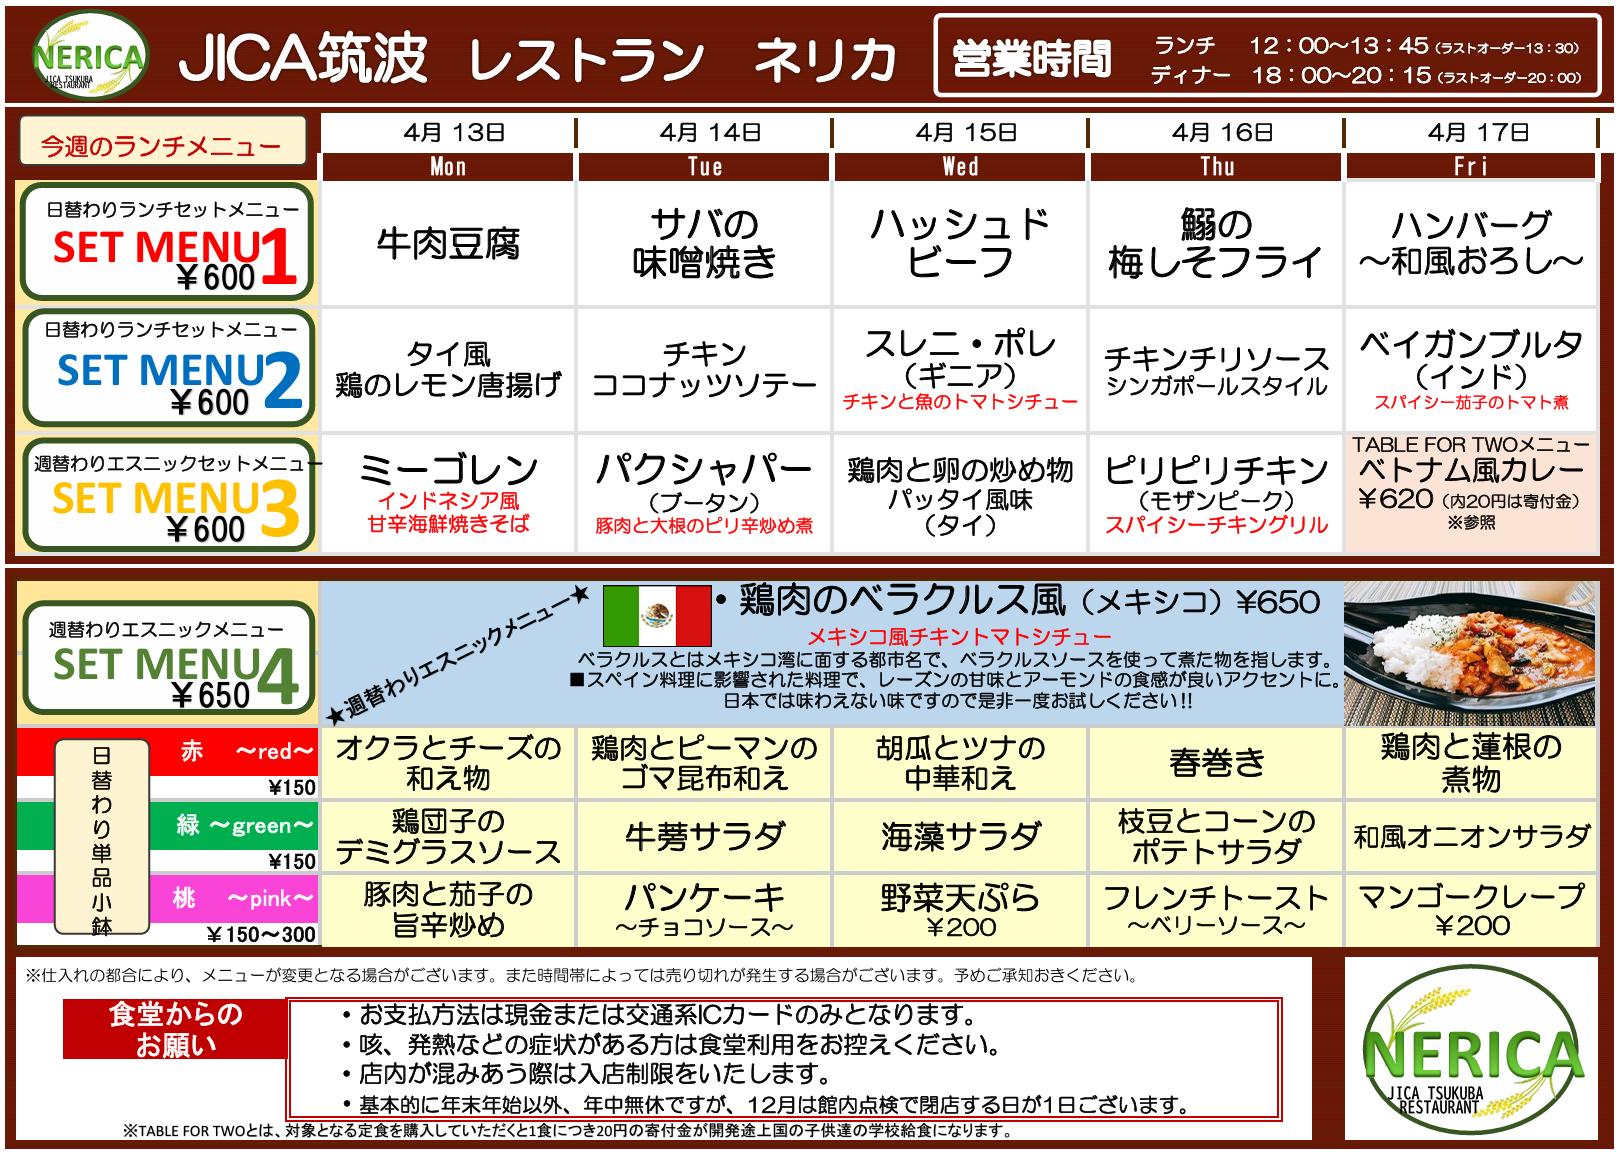Click the SET MENU 4 ¥650 badge
The image size is (1618, 1155).
coord(169,657)
